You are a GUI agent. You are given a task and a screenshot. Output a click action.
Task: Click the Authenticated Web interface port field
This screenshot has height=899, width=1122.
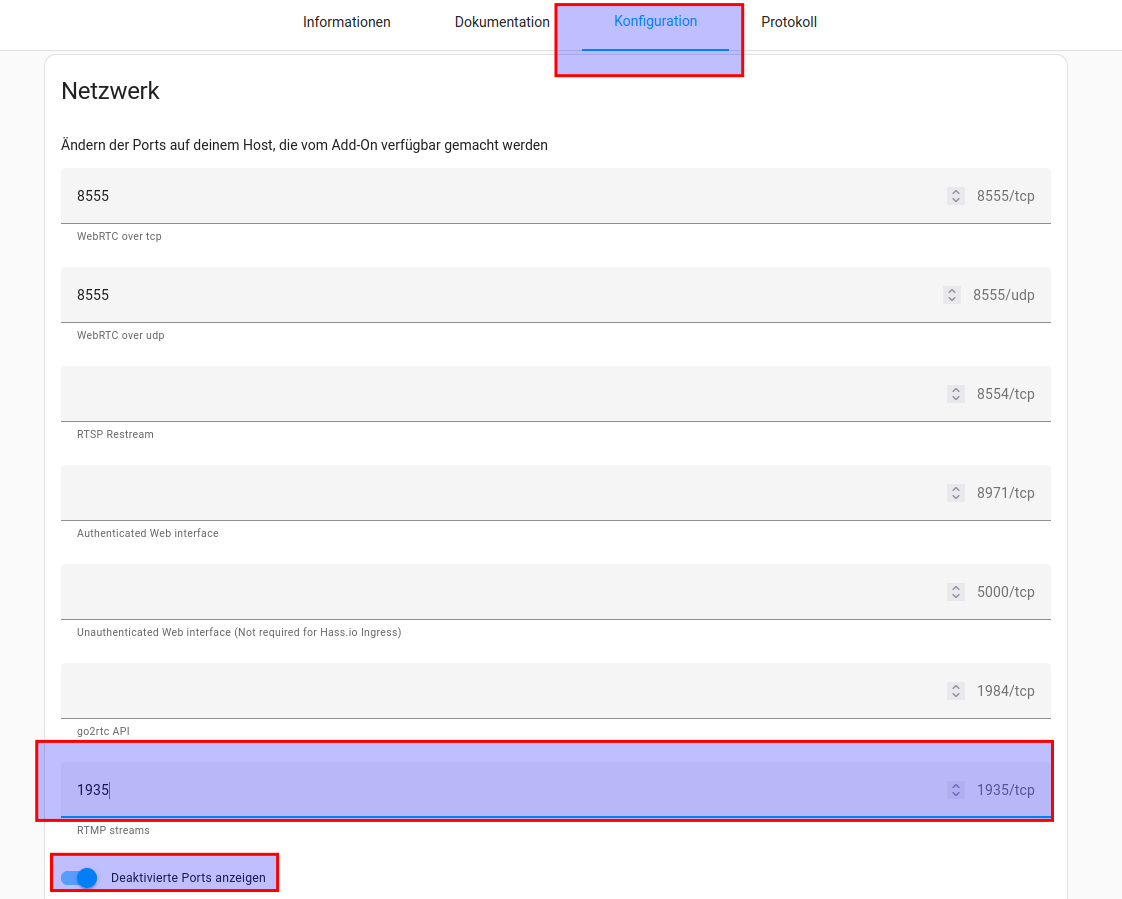pyautogui.click(x=500, y=493)
